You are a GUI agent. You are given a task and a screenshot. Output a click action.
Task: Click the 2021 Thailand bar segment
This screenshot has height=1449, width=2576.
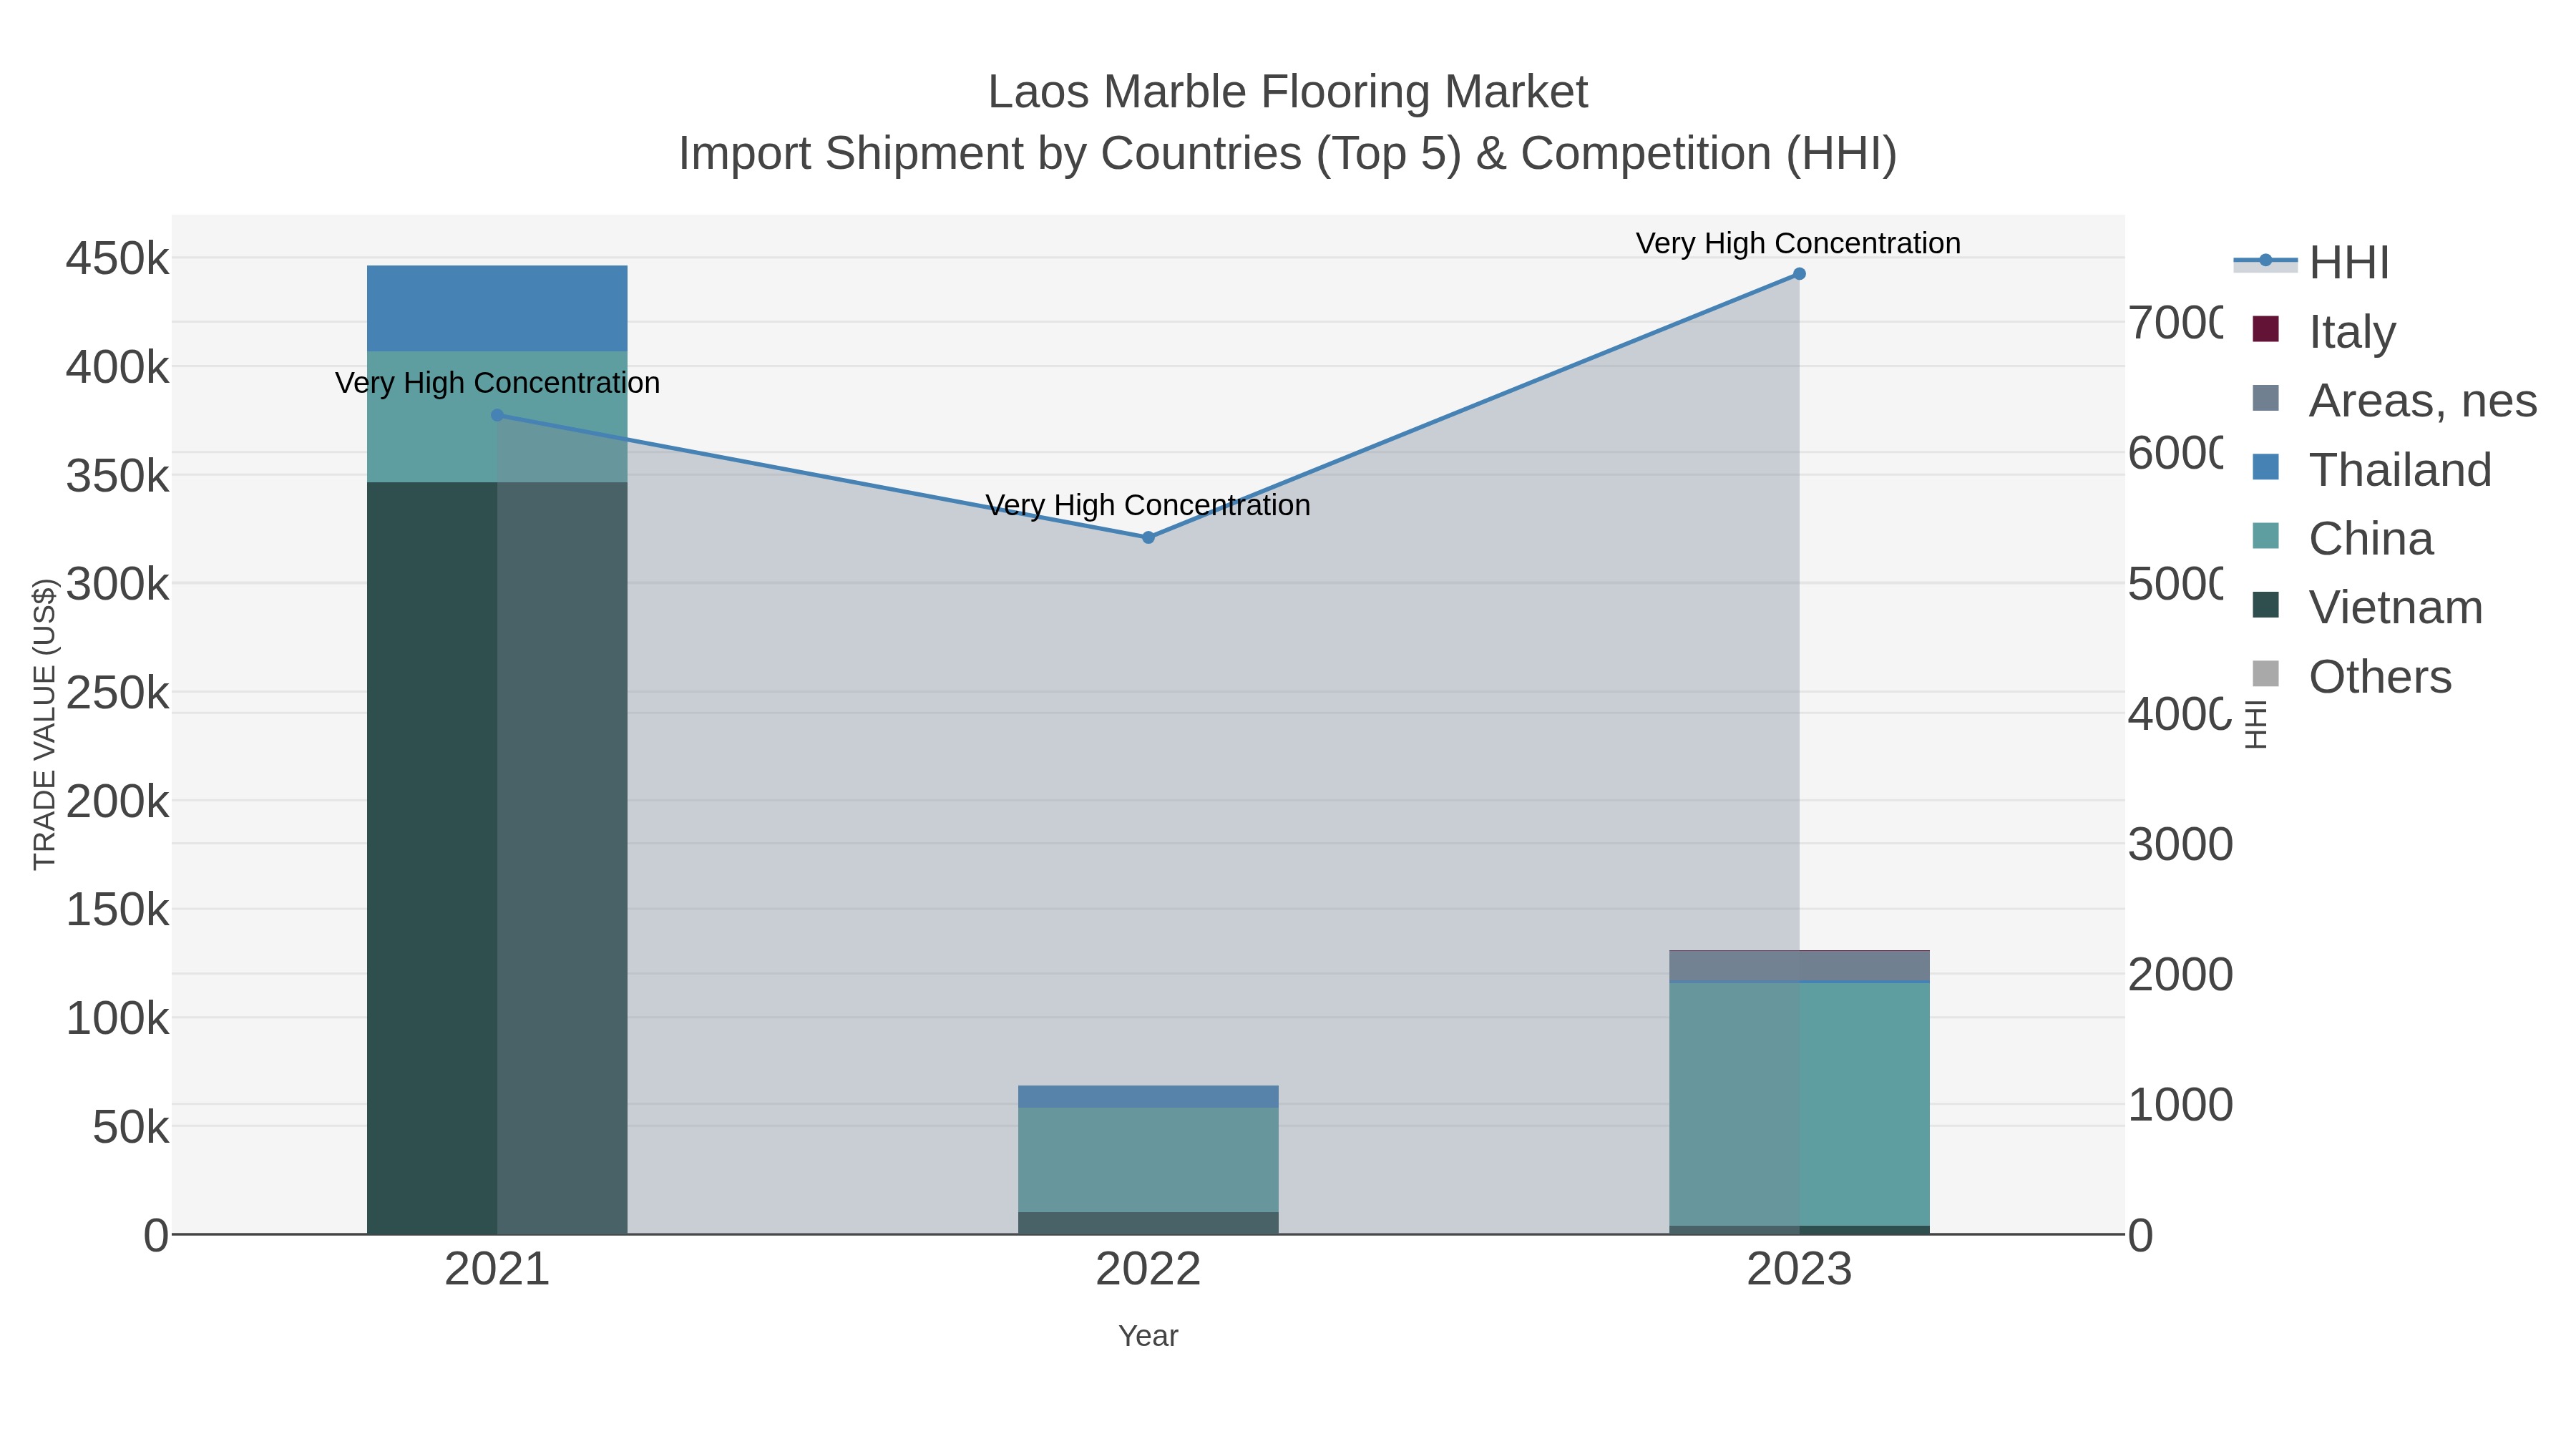pos(497,308)
